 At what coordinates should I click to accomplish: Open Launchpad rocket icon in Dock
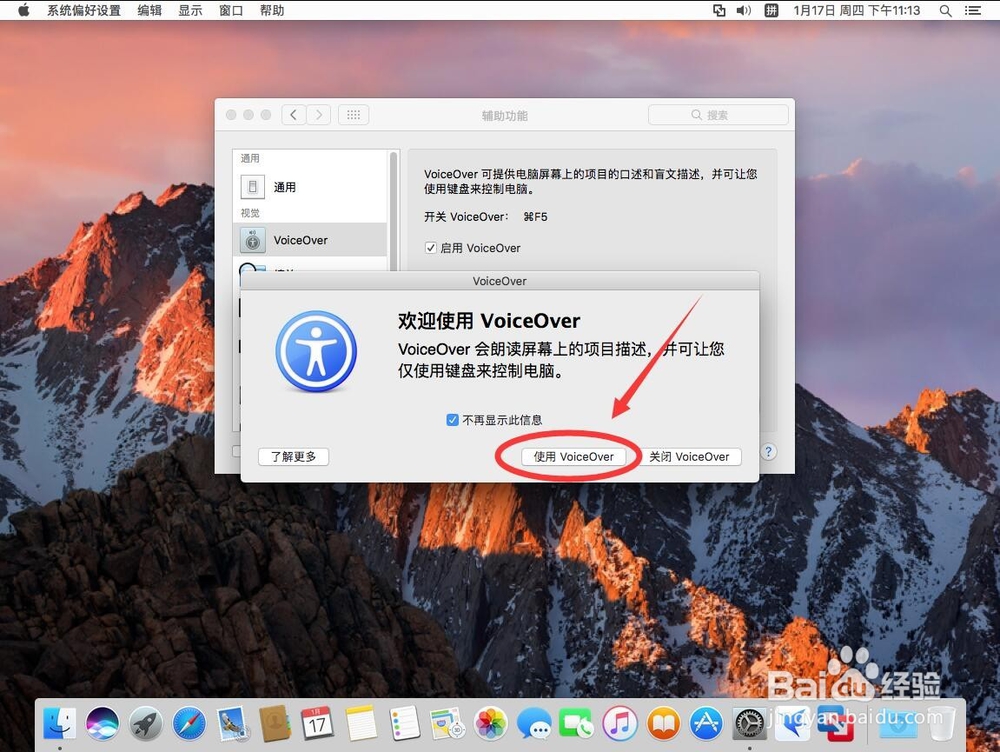pos(146,724)
